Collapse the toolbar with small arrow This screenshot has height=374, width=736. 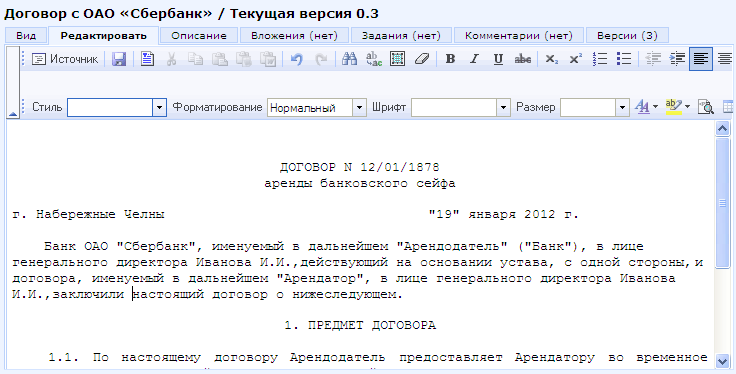click(13, 114)
